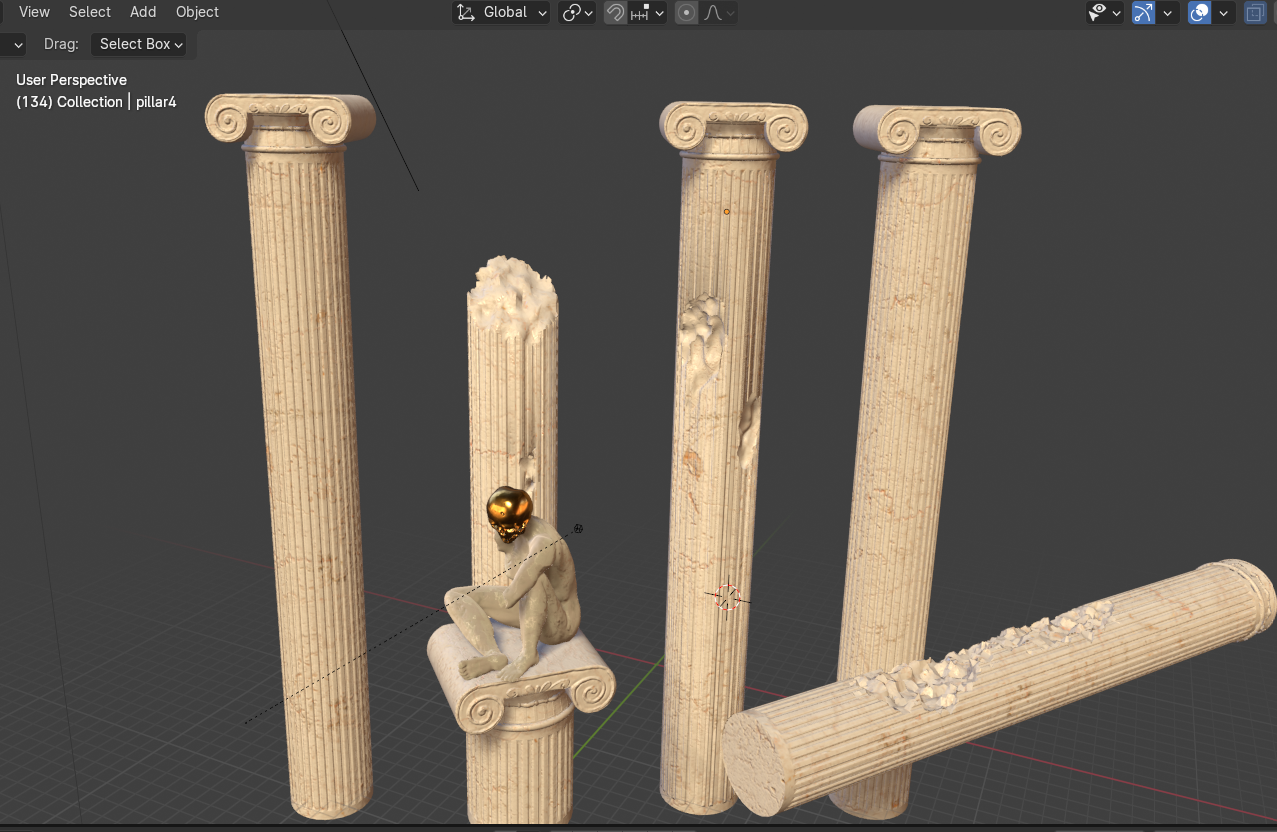Open the Global transform orientation dropdown
The width and height of the screenshot is (1277, 832).
(x=502, y=13)
